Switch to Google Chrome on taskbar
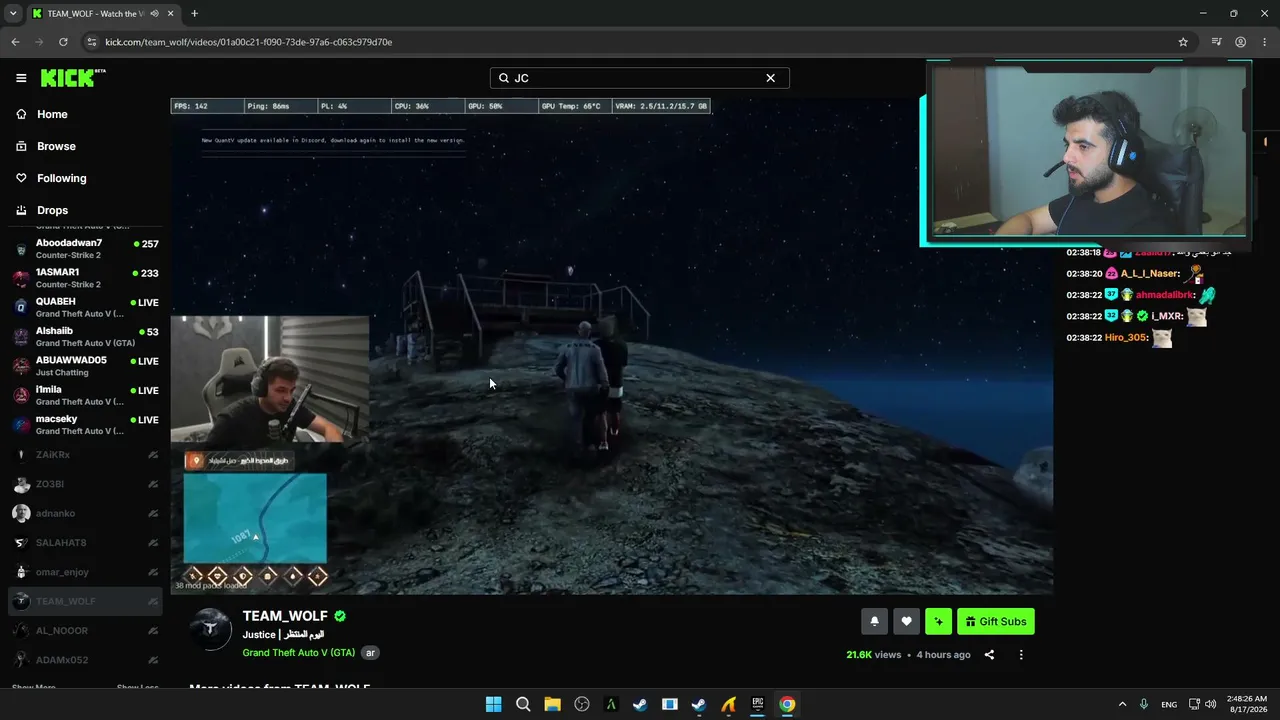The image size is (1280, 720). 787,704
